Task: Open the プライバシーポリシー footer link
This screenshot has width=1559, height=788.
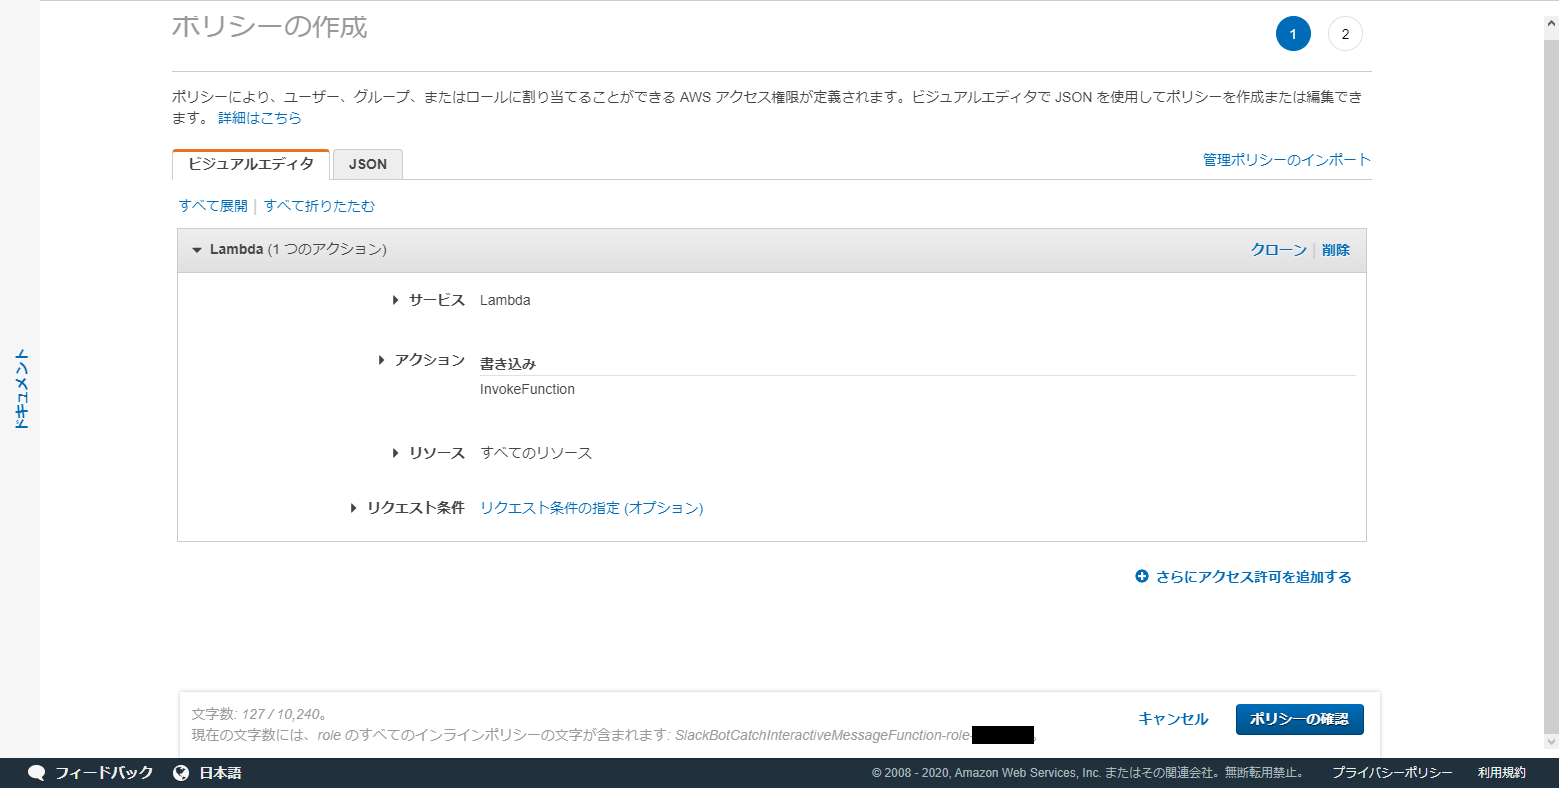Action: pyautogui.click(x=1392, y=773)
